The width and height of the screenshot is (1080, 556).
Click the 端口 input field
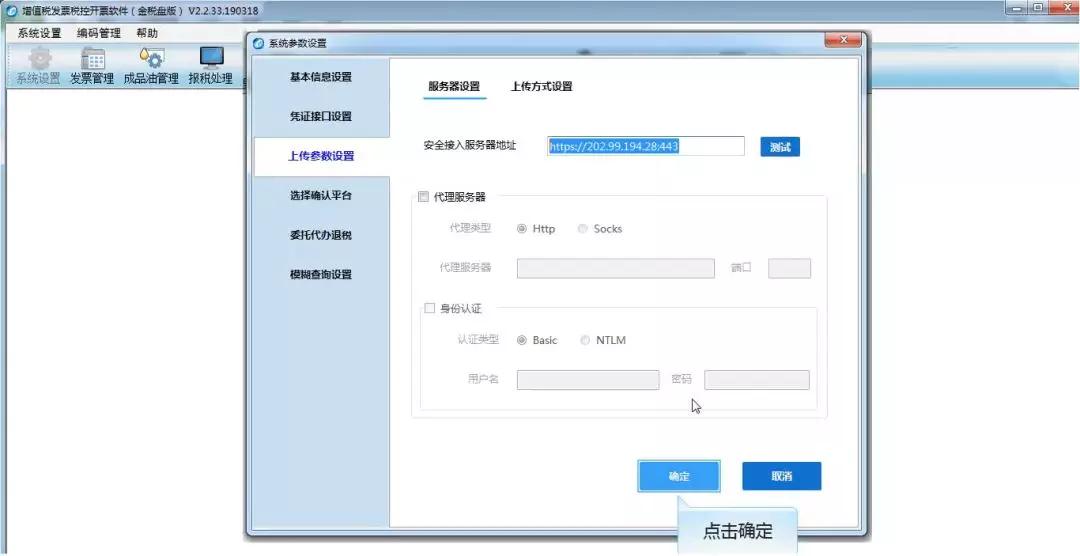(x=789, y=269)
